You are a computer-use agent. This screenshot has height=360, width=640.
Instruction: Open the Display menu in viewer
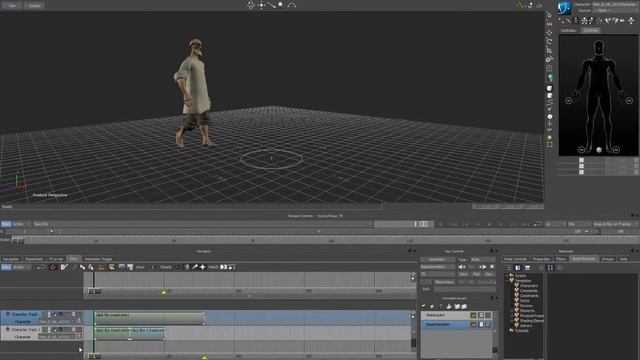34,6
